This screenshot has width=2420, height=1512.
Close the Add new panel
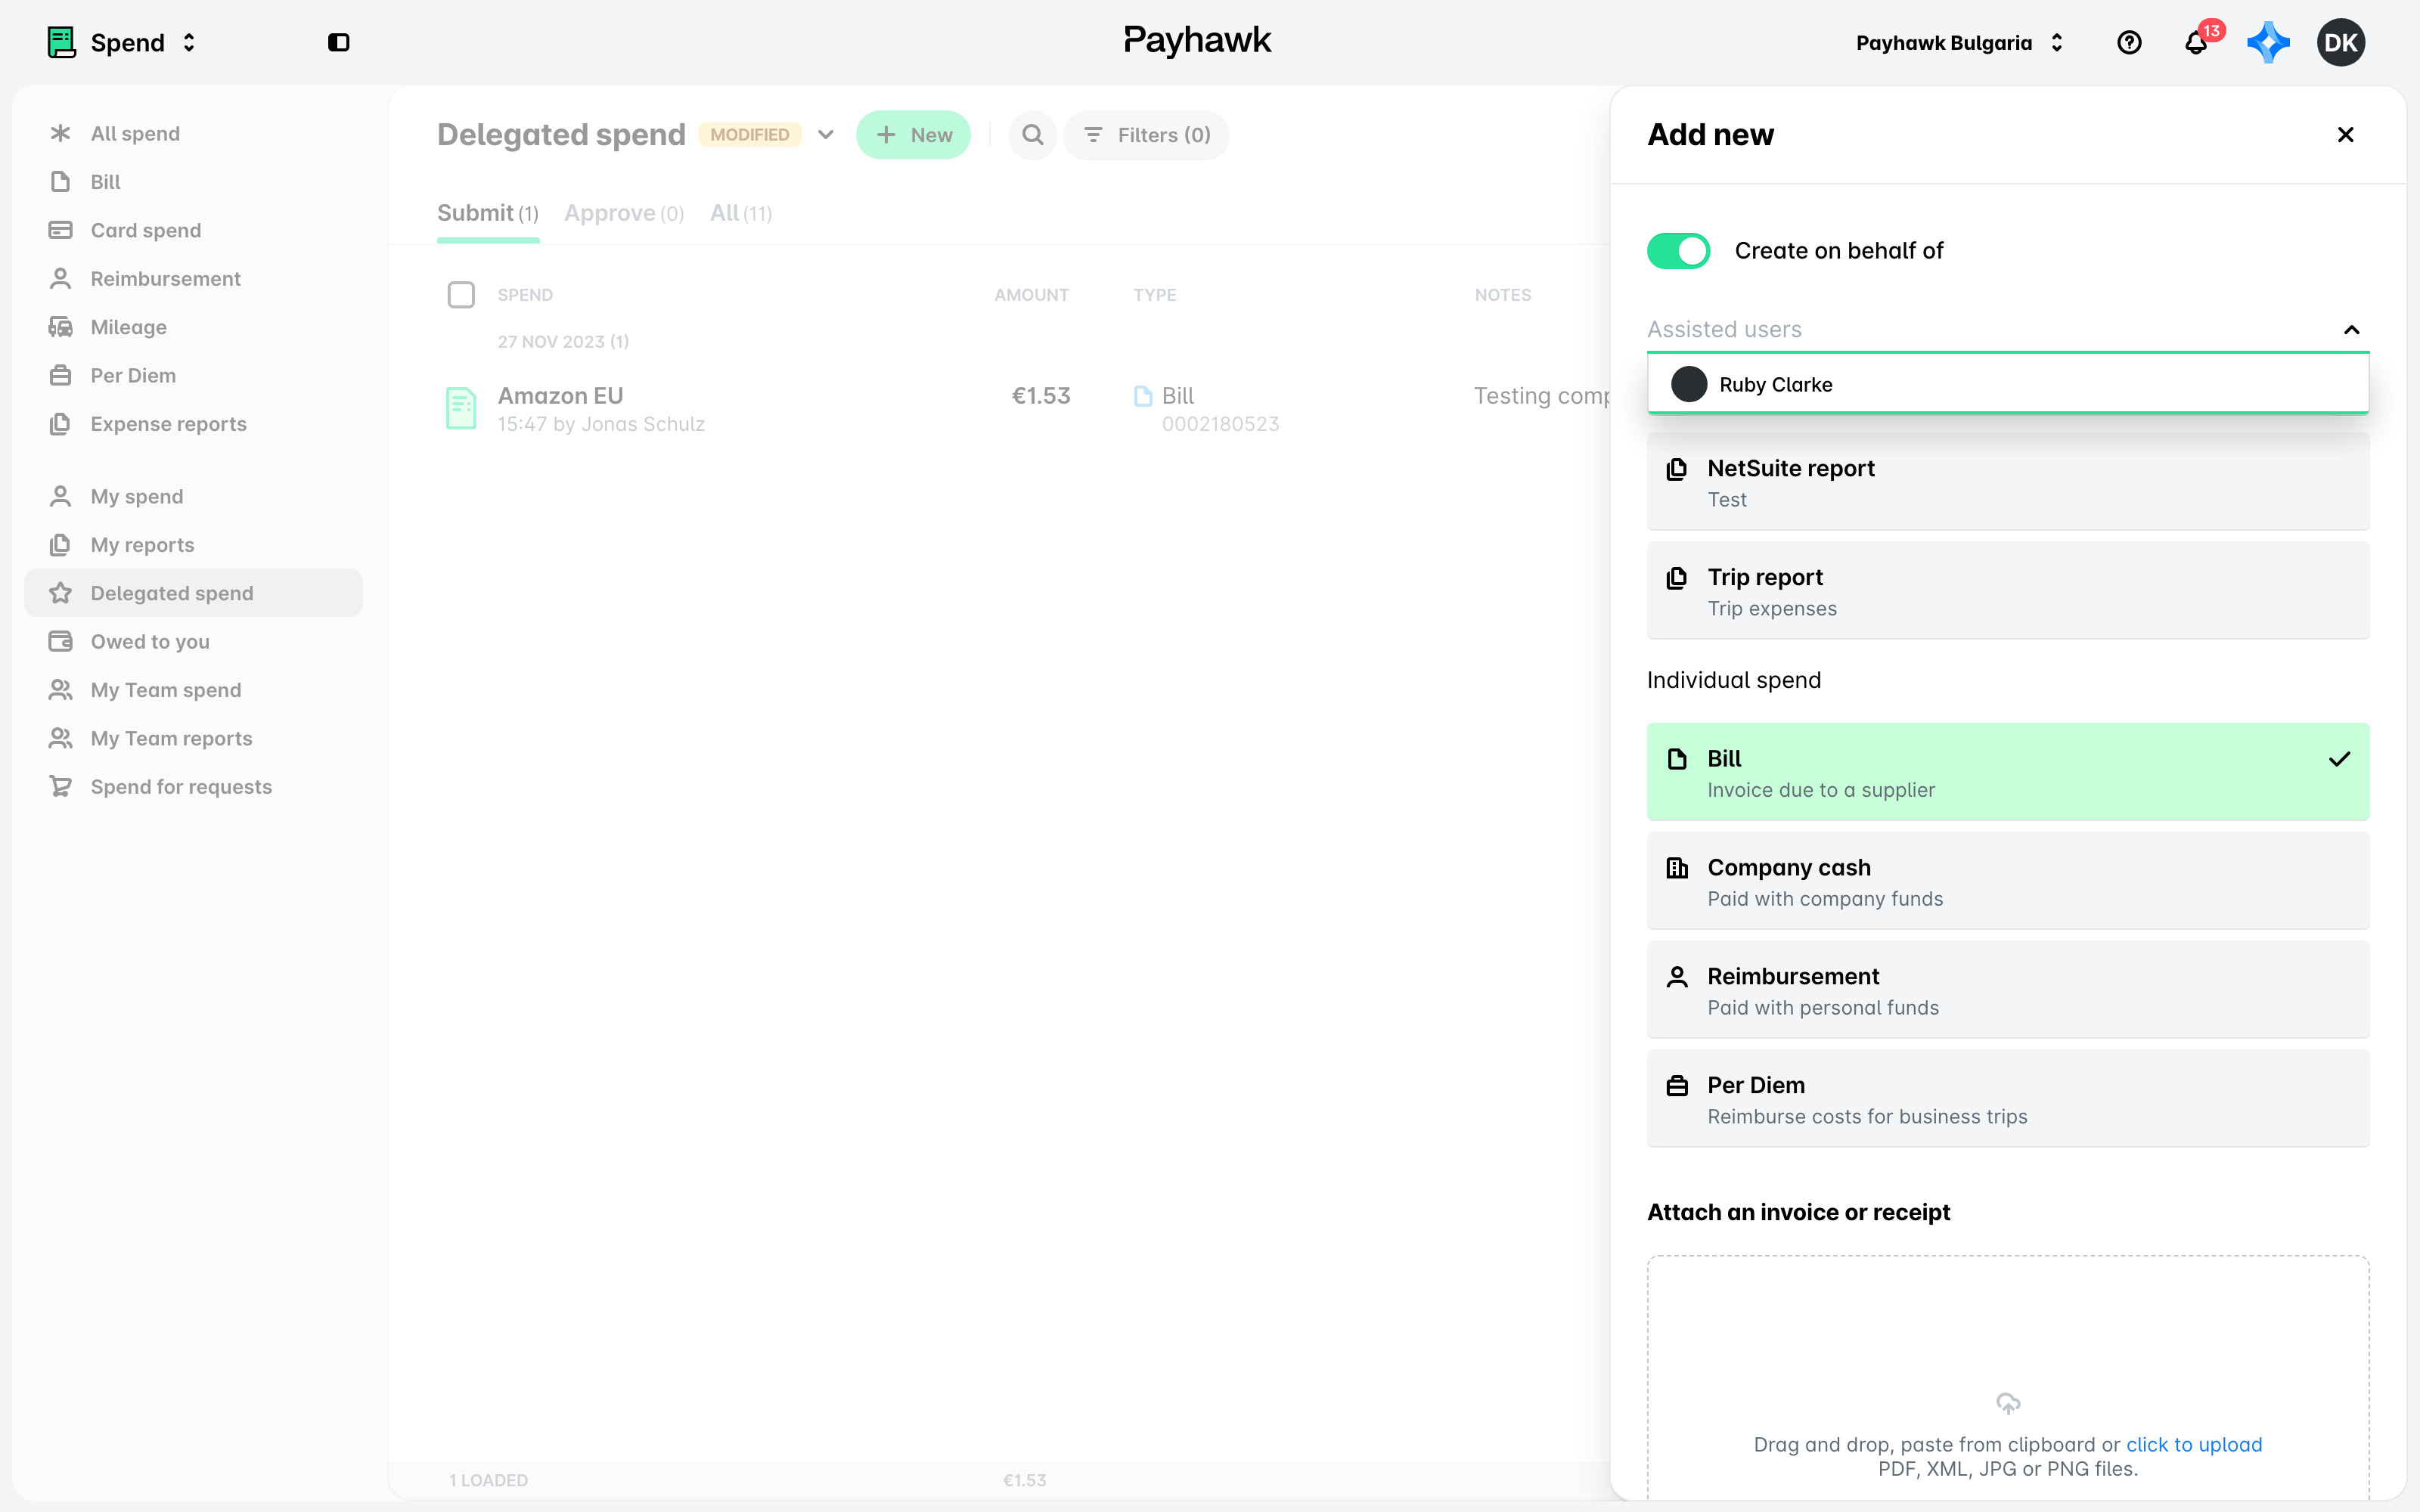tap(2345, 135)
